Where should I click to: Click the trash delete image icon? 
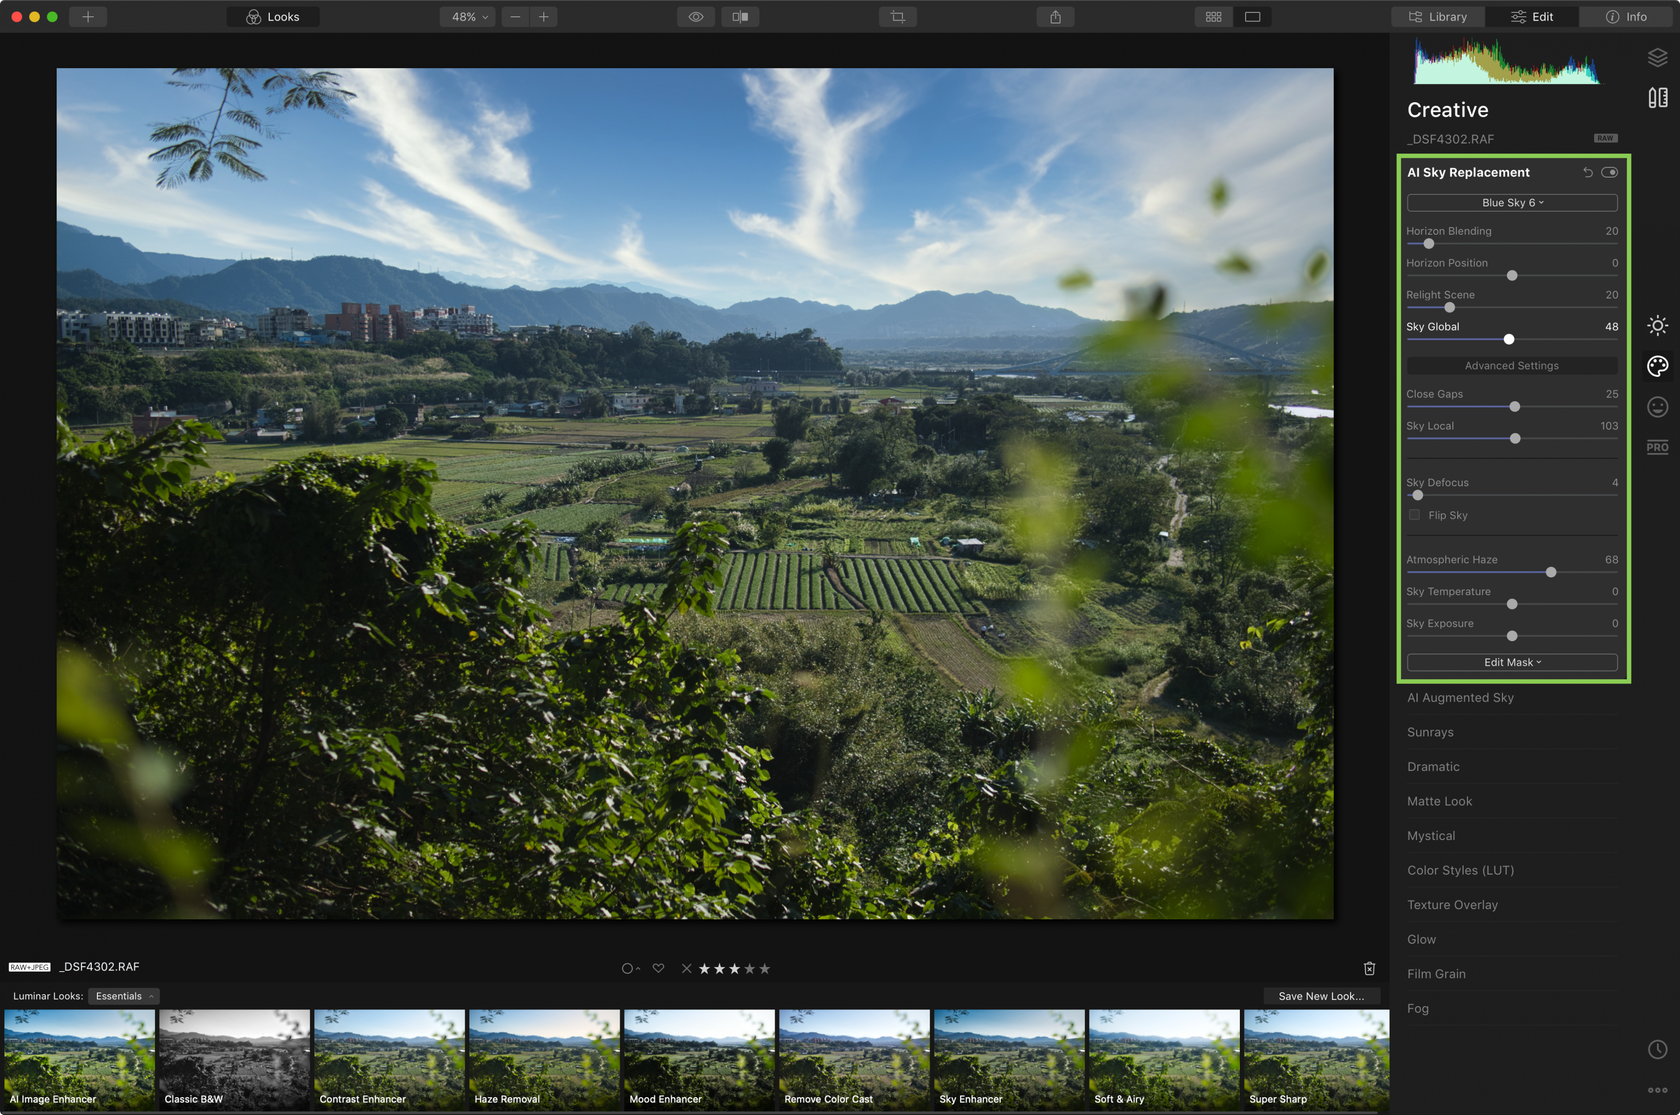1369,968
